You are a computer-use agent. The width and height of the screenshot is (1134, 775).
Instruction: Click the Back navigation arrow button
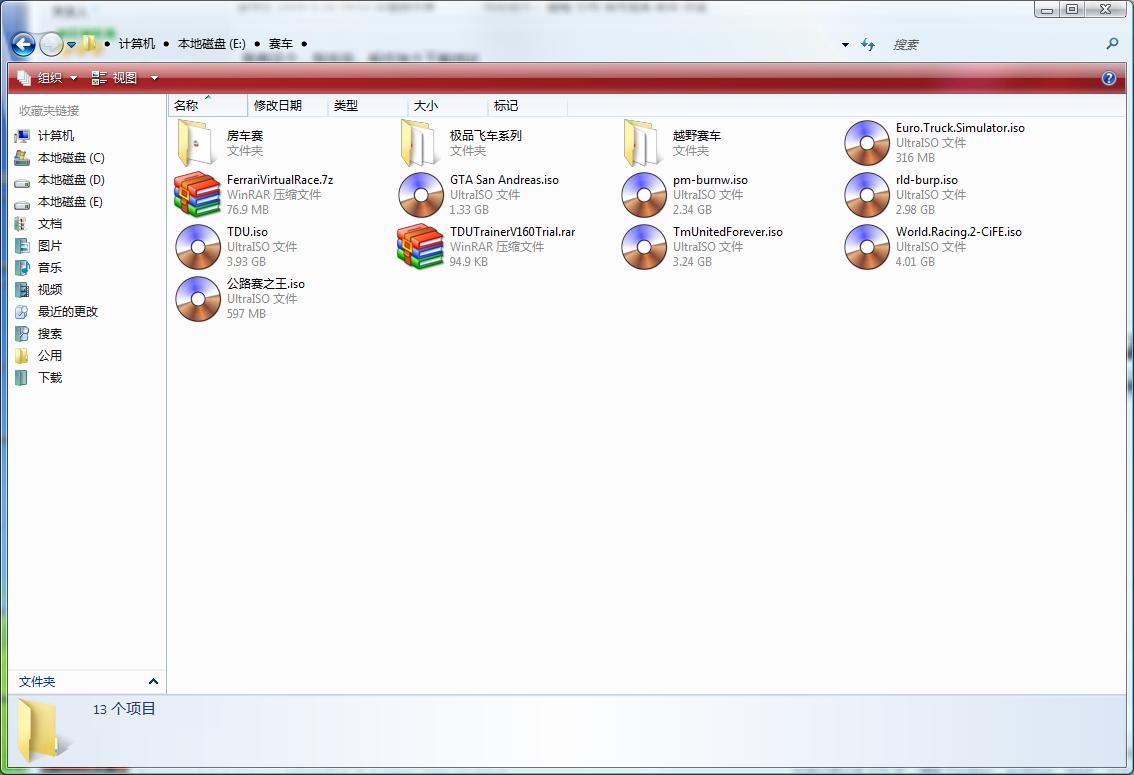click(24, 44)
